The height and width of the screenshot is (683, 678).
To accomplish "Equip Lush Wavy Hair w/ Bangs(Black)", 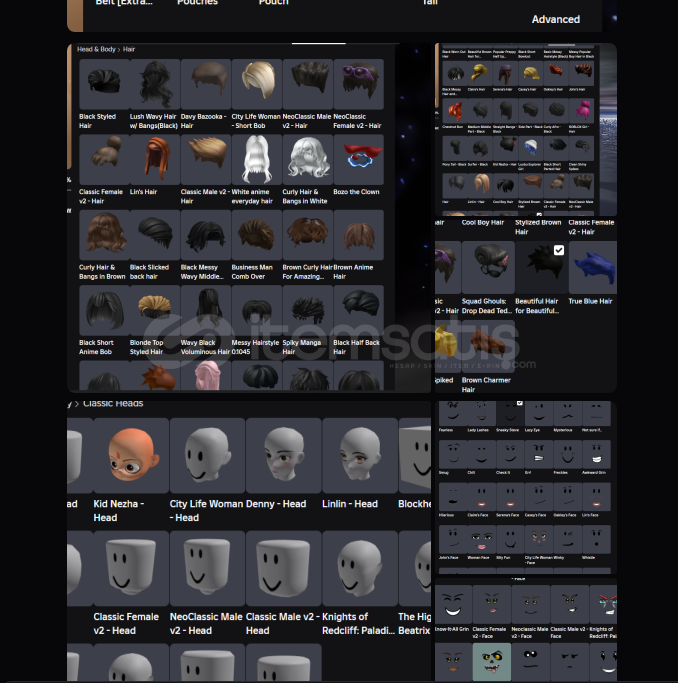I will coord(155,84).
